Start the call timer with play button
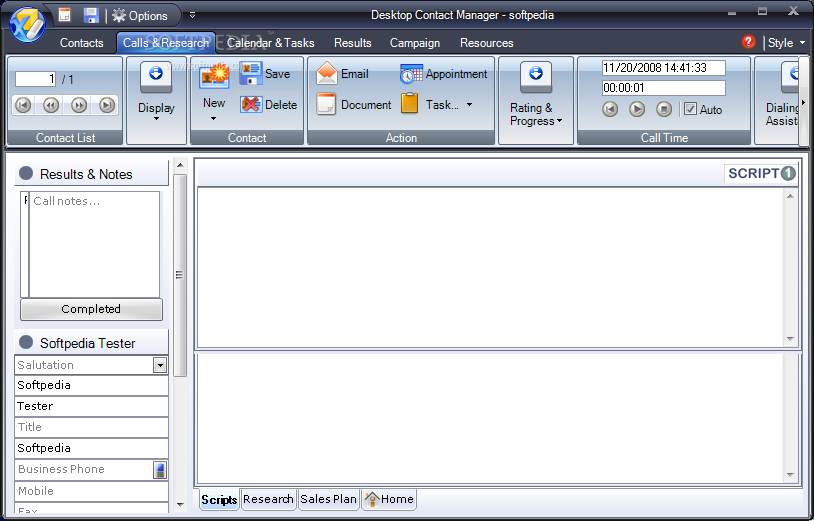The image size is (814, 521). pyautogui.click(x=637, y=109)
